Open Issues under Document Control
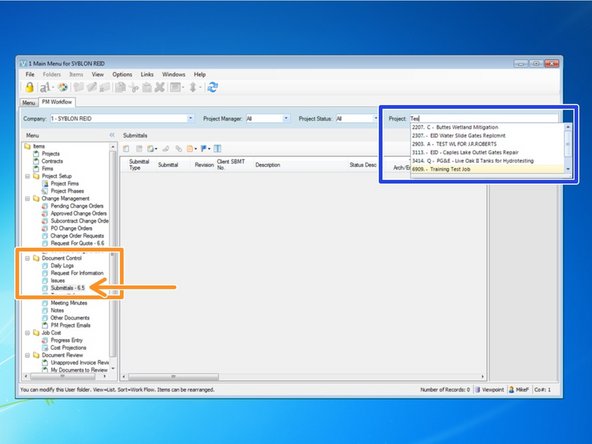The height and width of the screenshot is (444, 592). coord(58,281)
